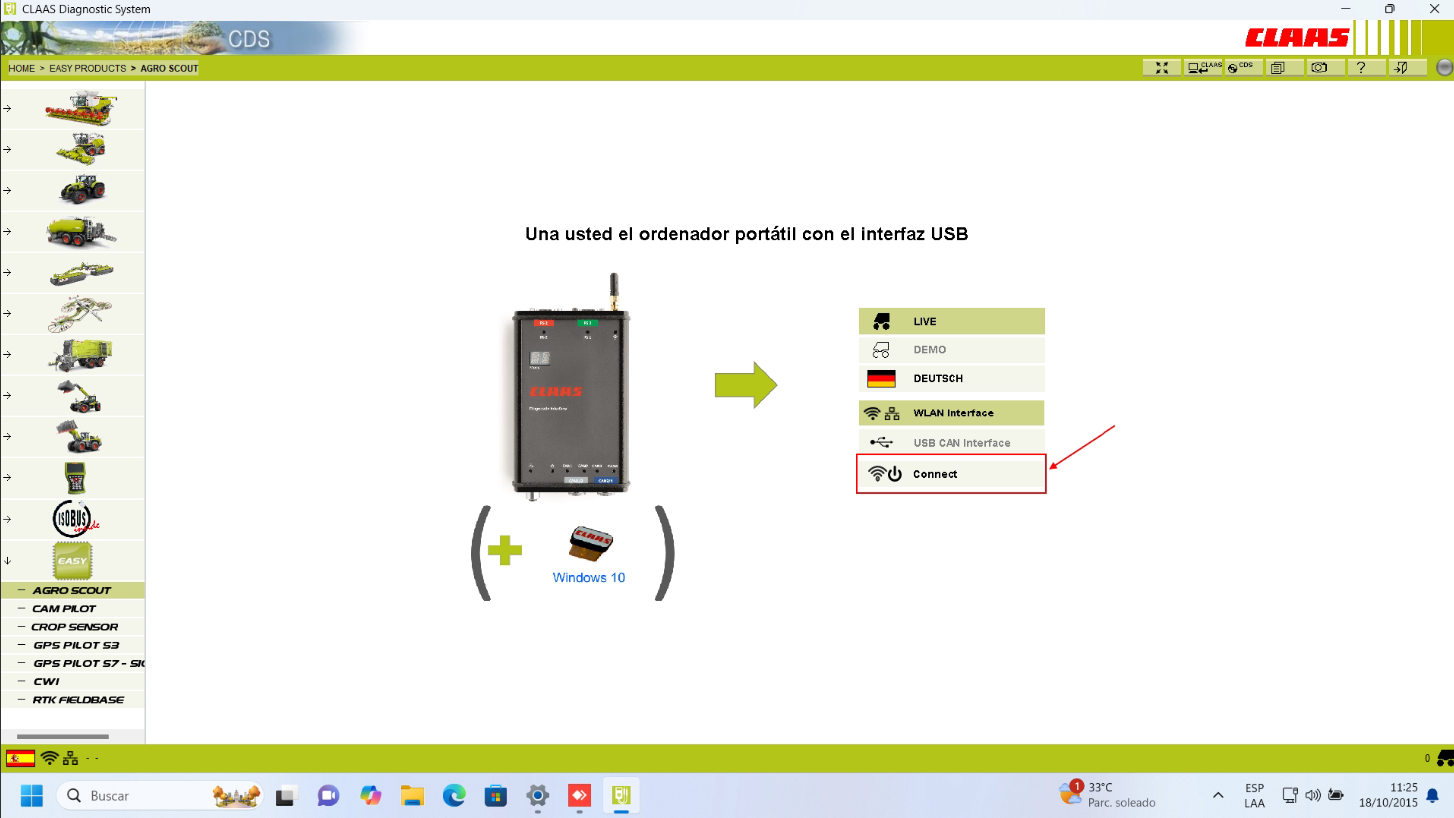Image resolution: width=1454 pixels, height=818 pixels.
Task: Choose WLAN Interface option
Action: (951, 413)
